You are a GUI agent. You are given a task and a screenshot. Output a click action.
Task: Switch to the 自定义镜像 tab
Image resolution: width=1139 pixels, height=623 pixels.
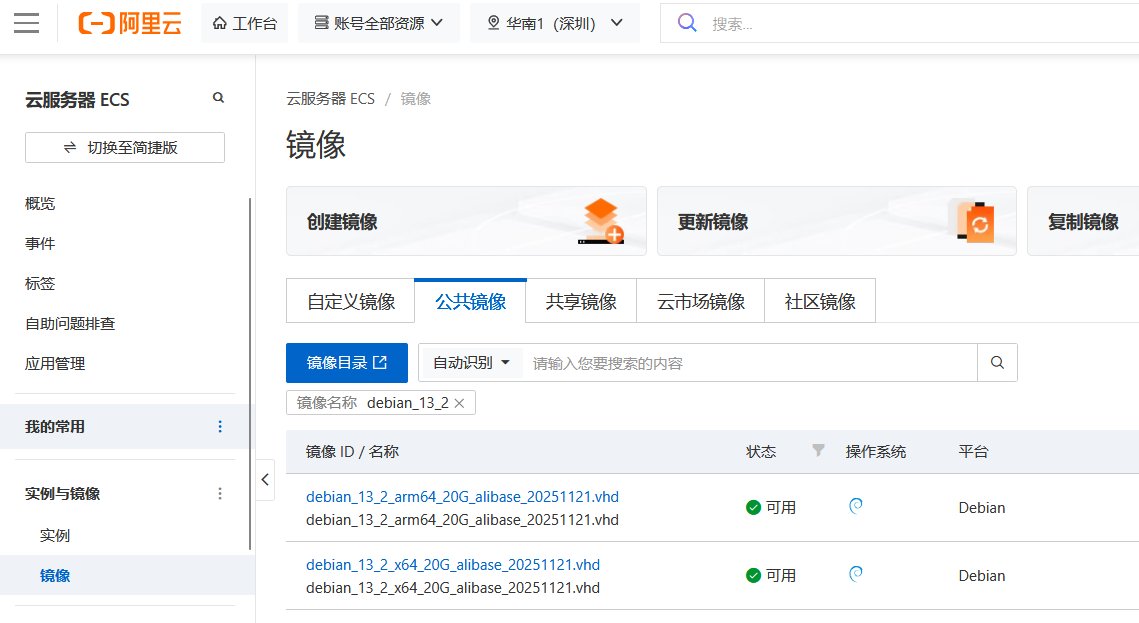pos(351,301)
